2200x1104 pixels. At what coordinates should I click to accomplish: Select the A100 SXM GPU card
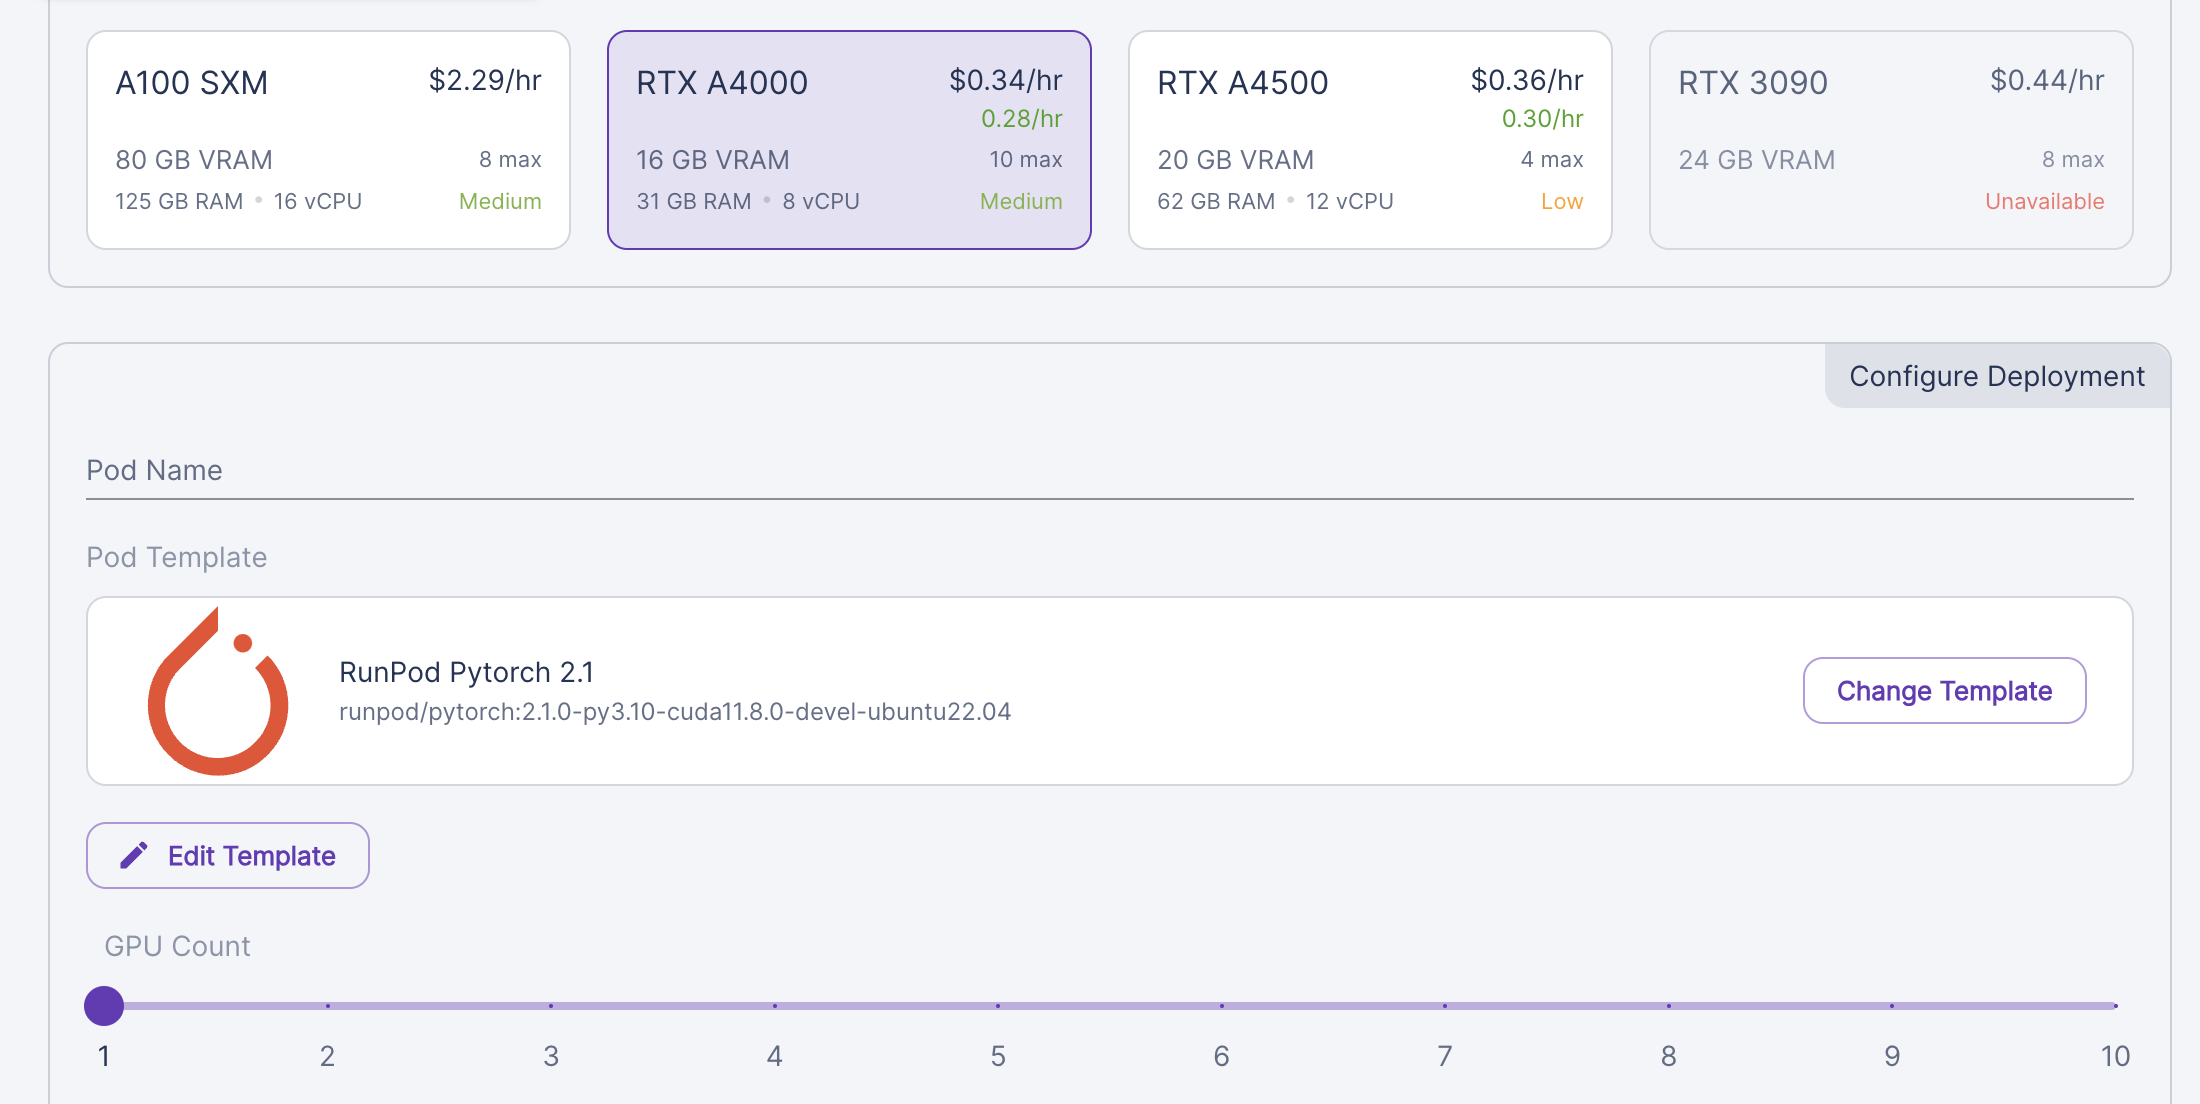click(328, 140)
